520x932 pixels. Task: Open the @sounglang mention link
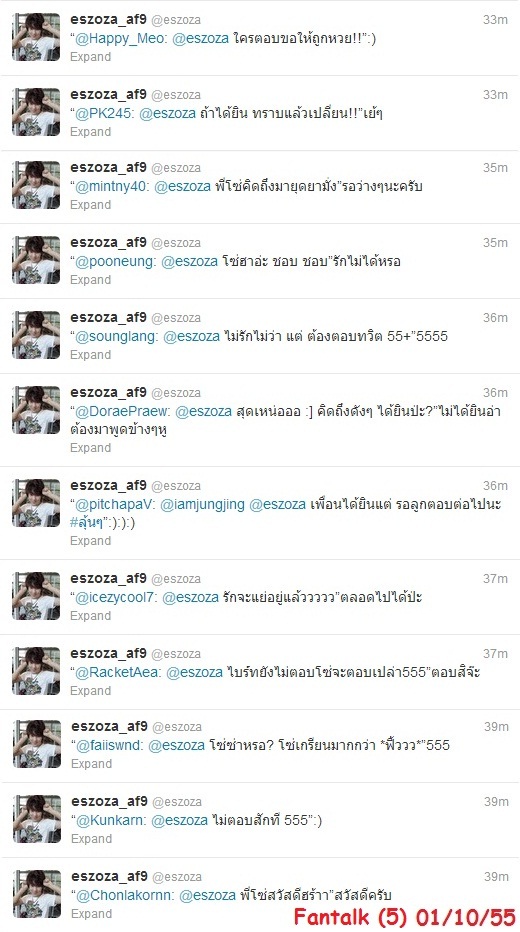[117, 336]
